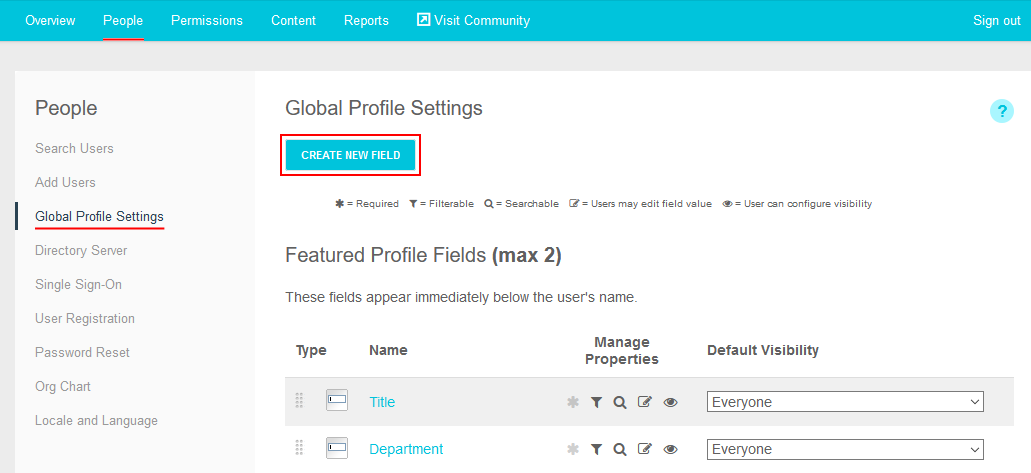Click the text field type icon for Department
The image size is (1031, 473).
tap(337, 447)
